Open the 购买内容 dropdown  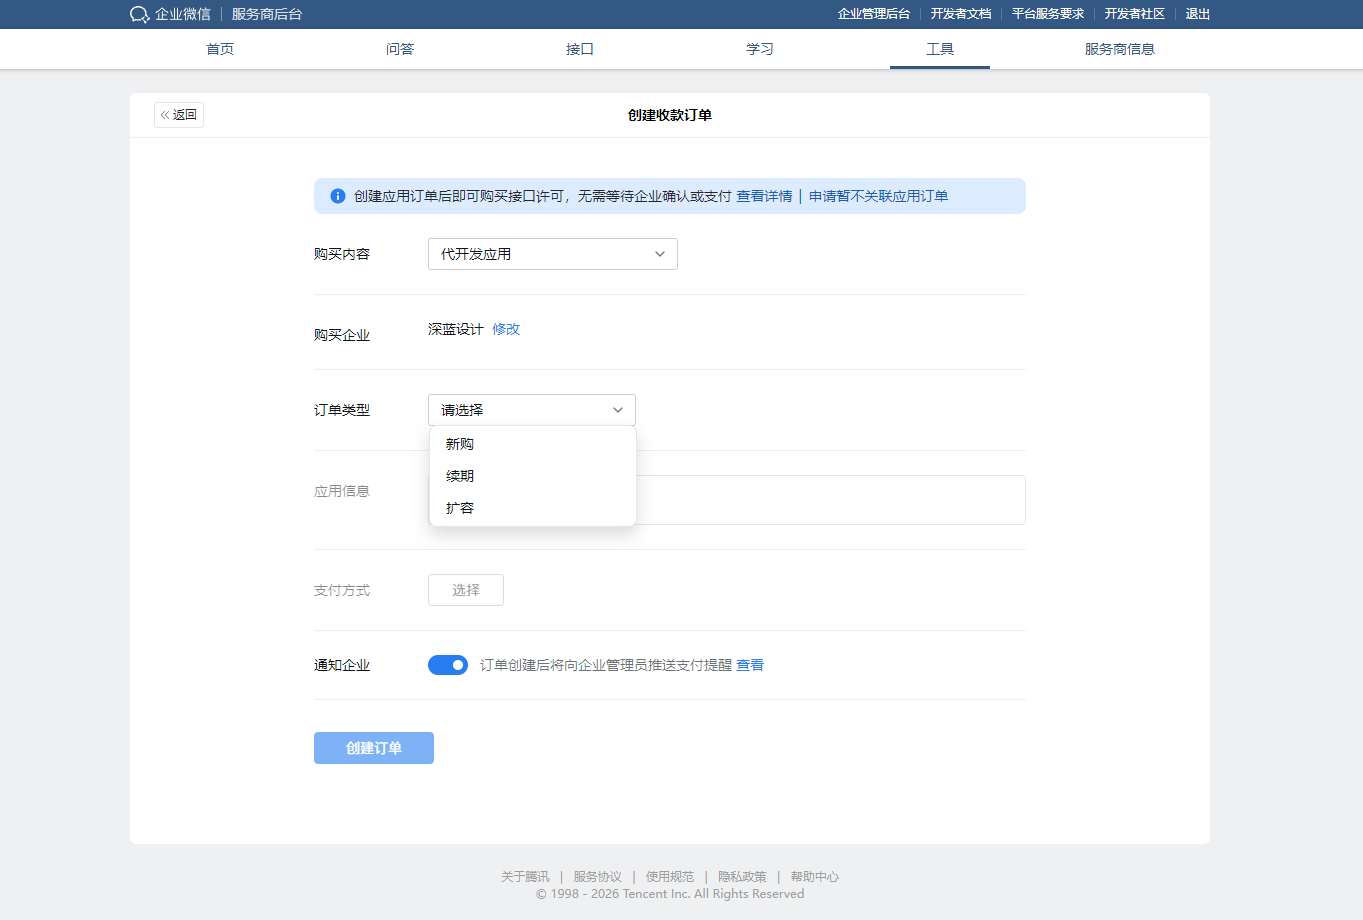pos(552,254)
